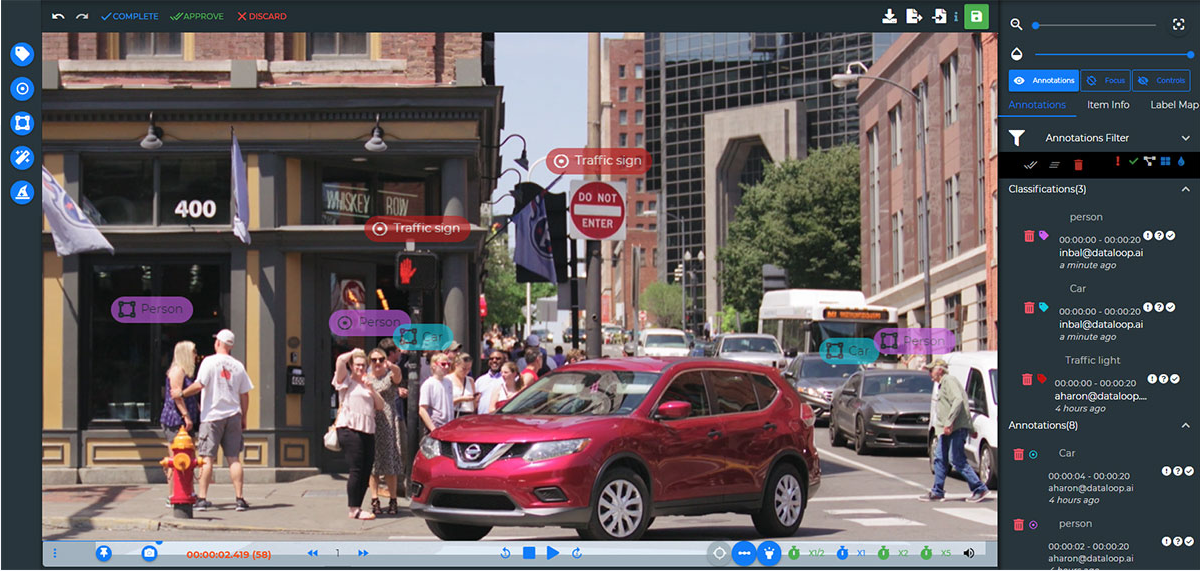Delete selected annotations in filter toolbar
Viewport: 1200px width, 571px height.
(x=1078, y=164)
